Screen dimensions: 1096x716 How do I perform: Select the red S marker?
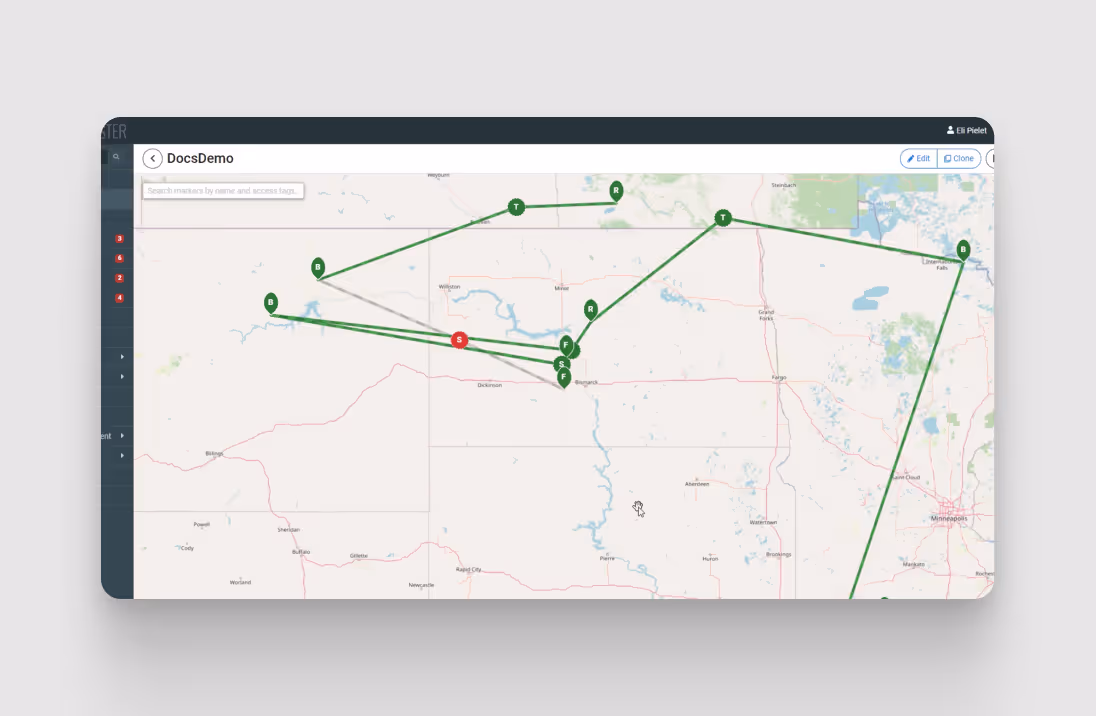tap(459, 340)
